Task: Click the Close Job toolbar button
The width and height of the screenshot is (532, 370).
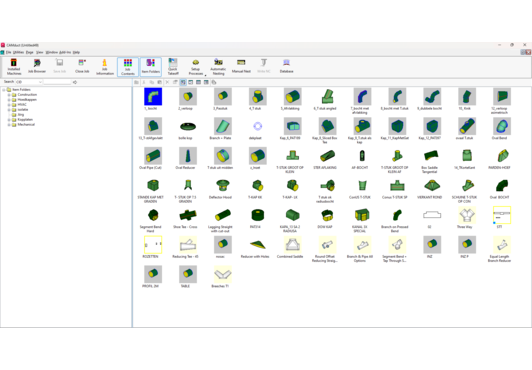Action: (x=82, y=66)
